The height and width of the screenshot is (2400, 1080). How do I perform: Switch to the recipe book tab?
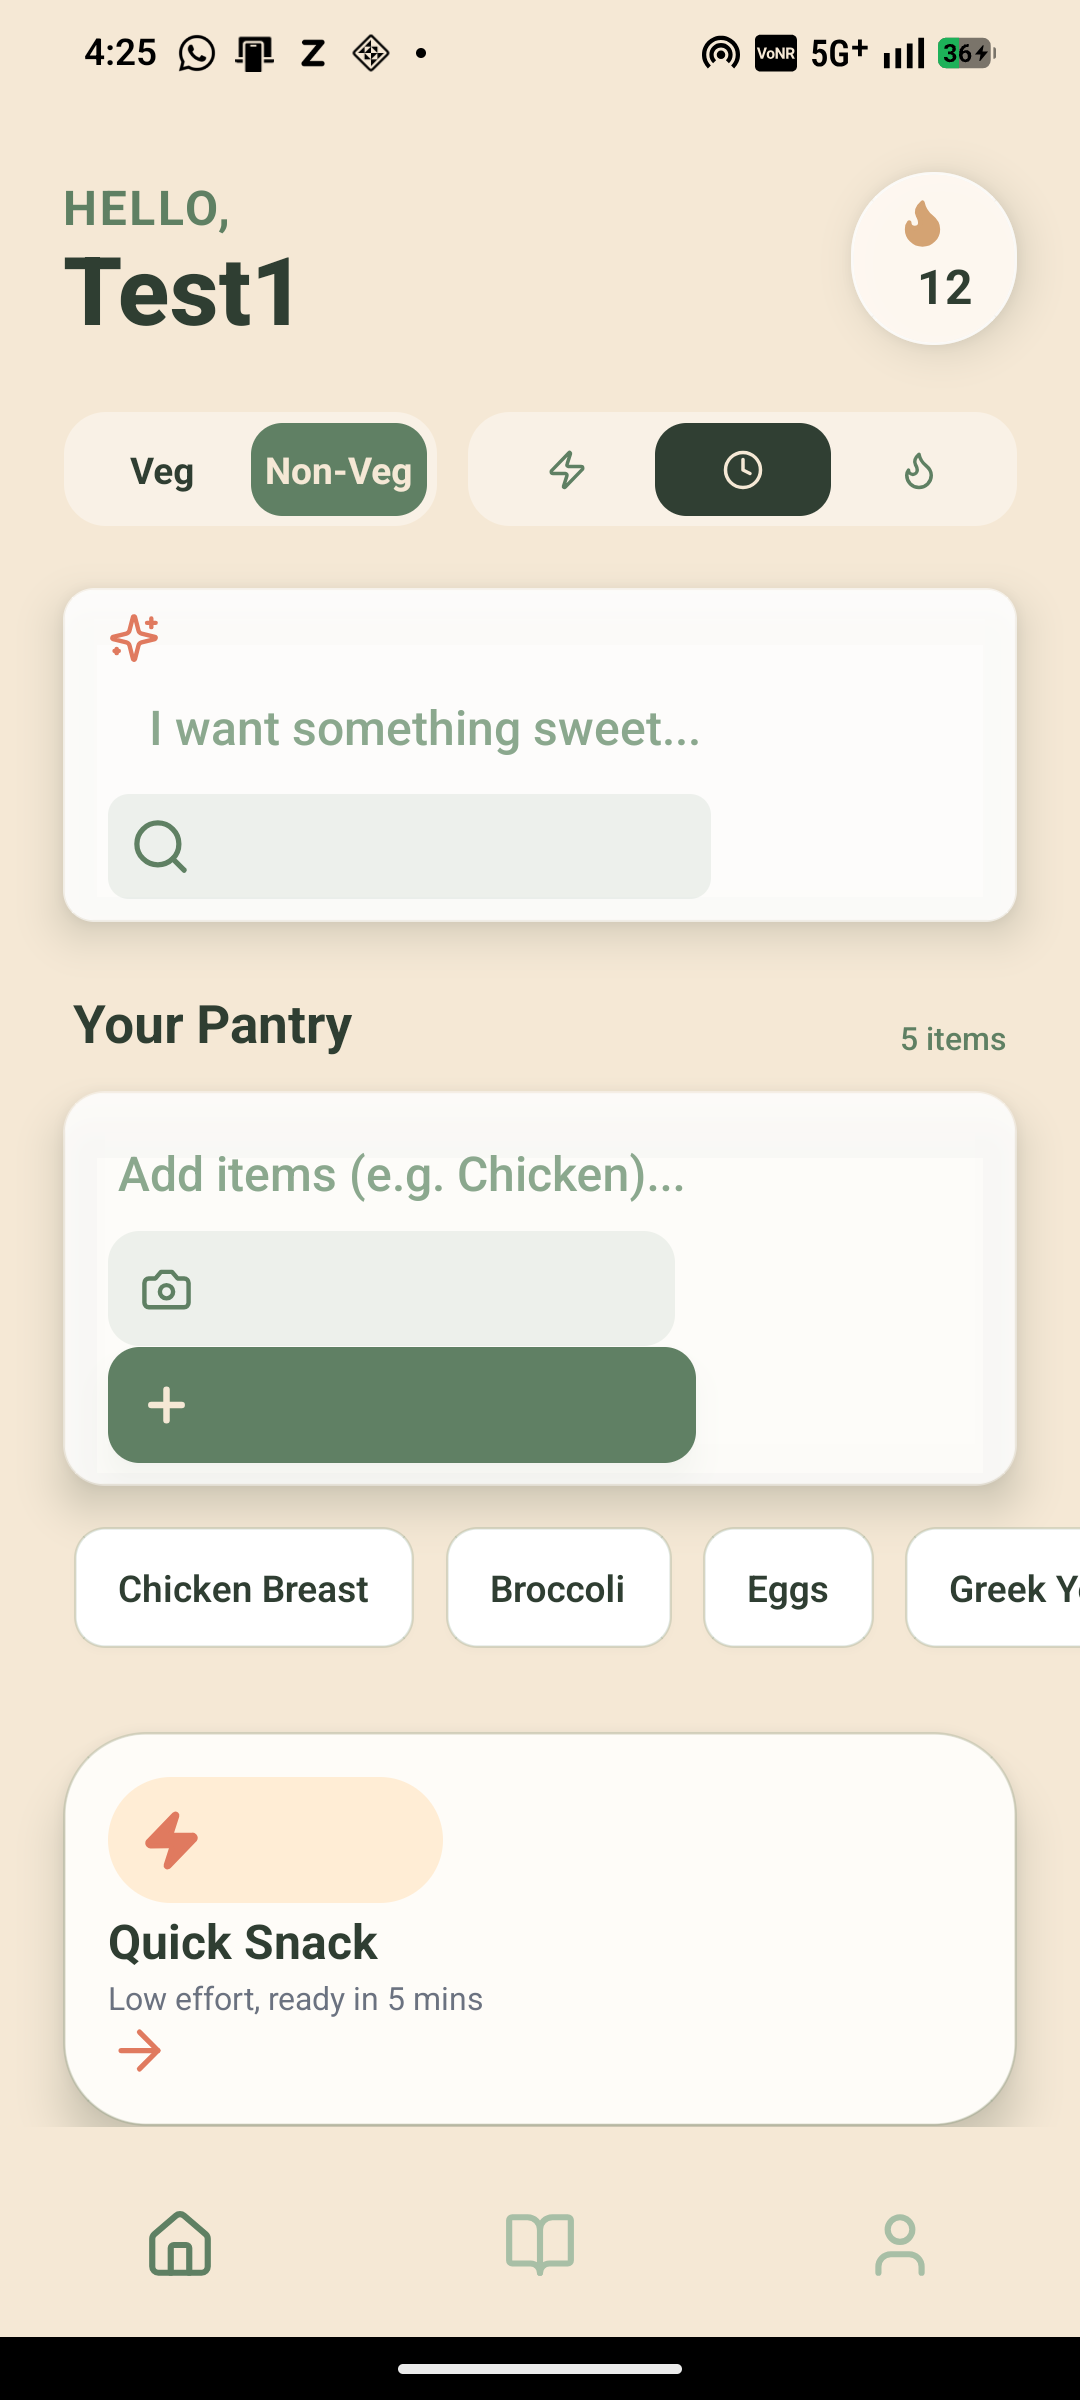tap(540, 2245)
